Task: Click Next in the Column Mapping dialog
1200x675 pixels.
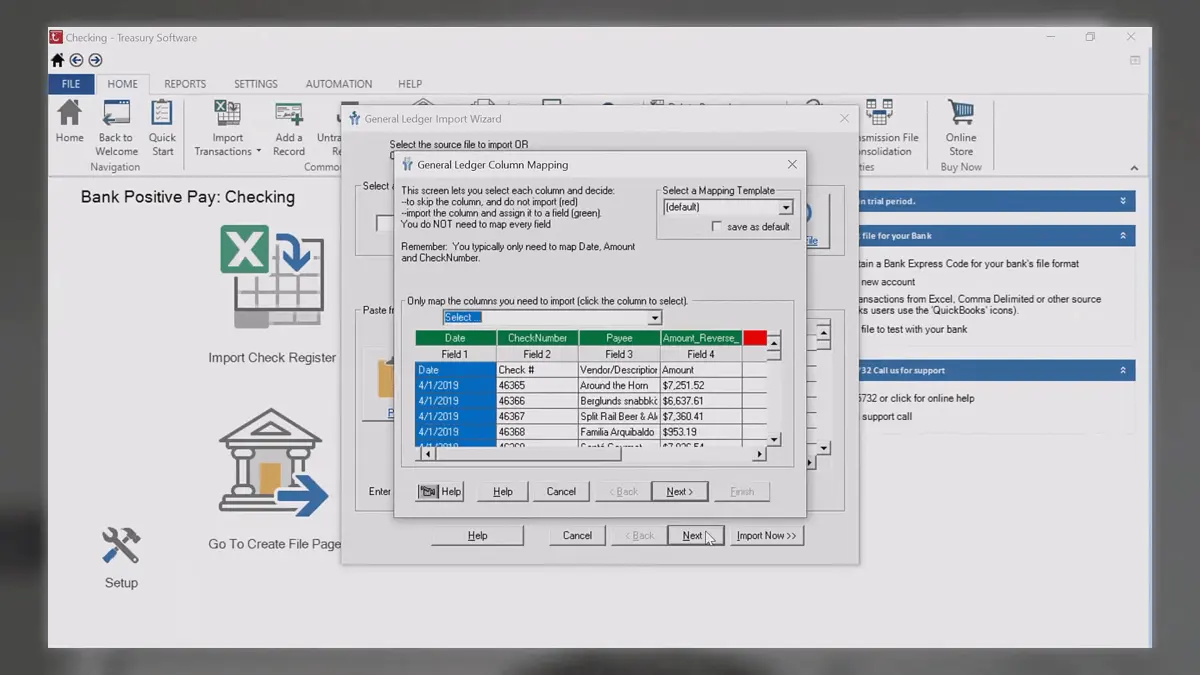Action: (x=680, y=491)
